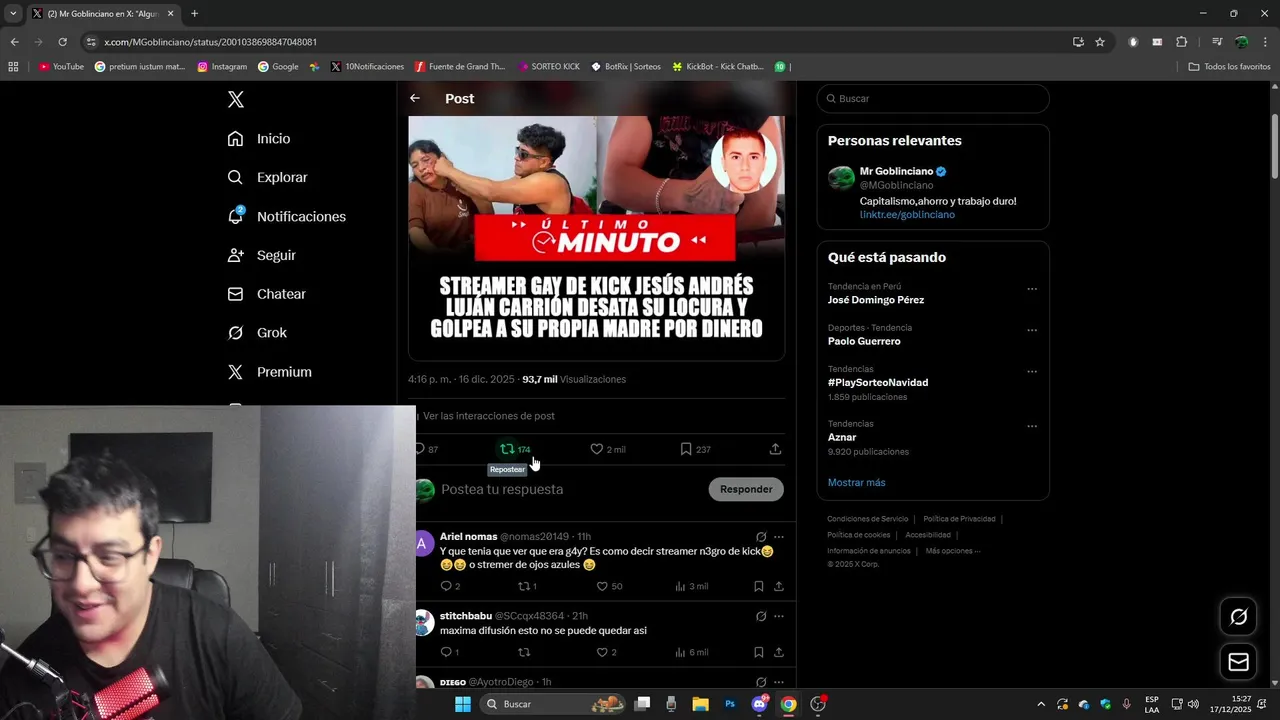Image resolution: width=1280 pixels, height=720 pixels.
Task: Open the floating messages envelope button
Action: (x=1238, y=662)
